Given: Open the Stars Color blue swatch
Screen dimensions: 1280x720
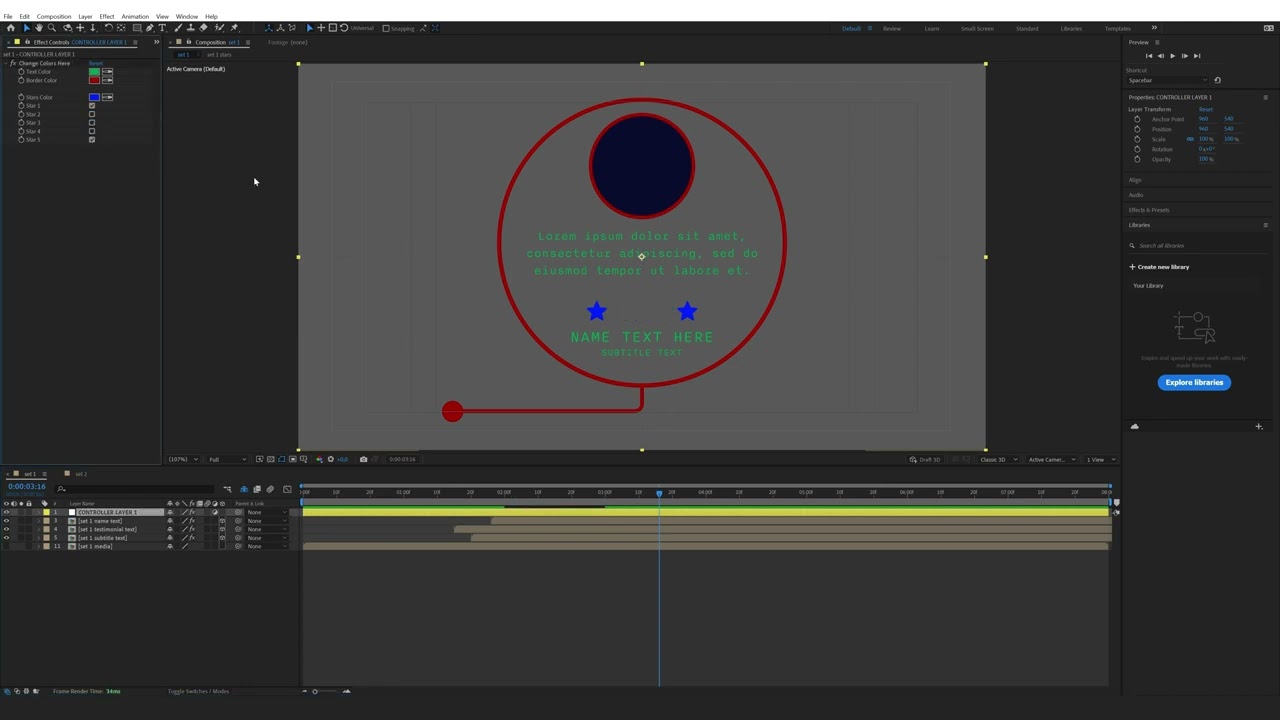Looking at the screenshot, I should tap(95, 97).
